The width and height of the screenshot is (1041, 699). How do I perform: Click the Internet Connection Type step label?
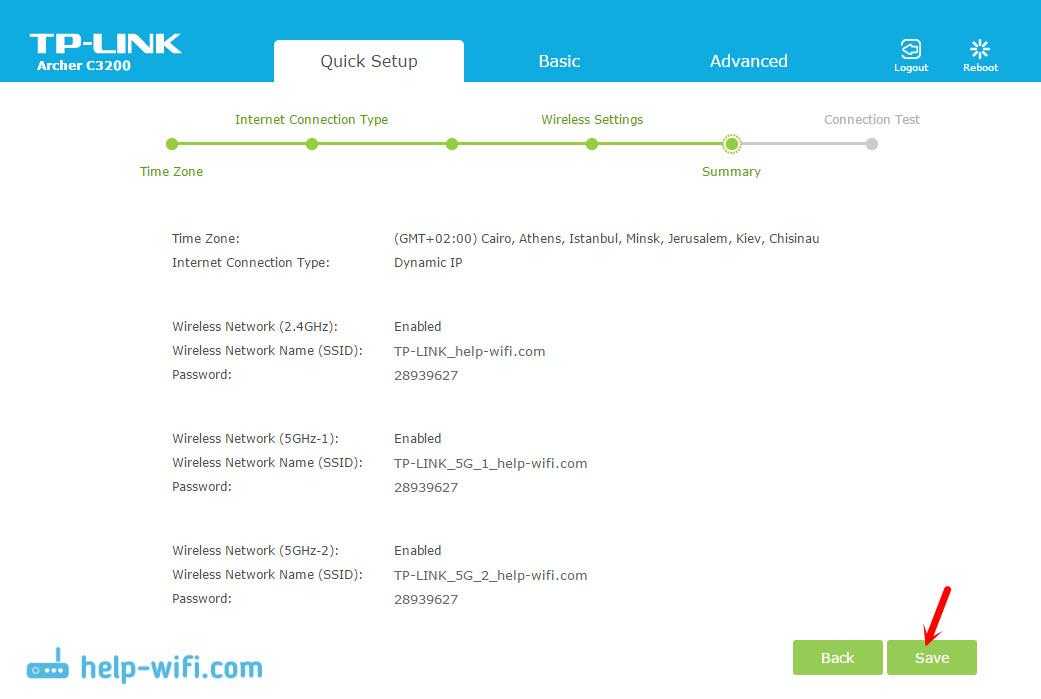pos(311,119)
